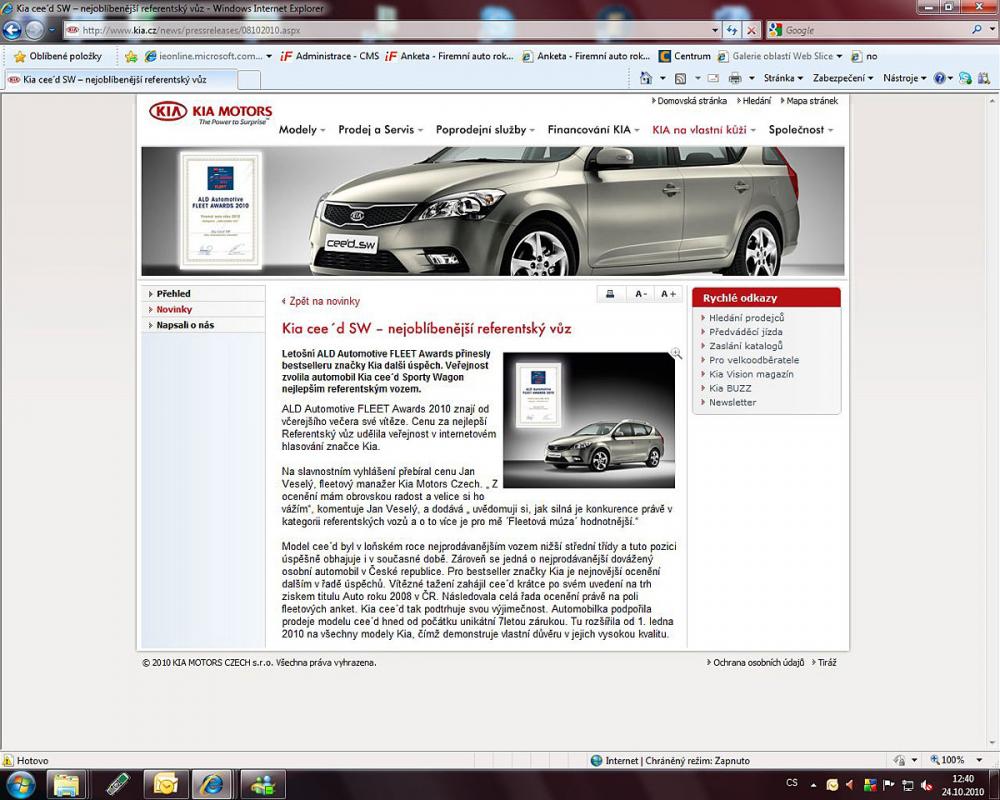
Task: Click Internet Explorer taskbar icon
Action: point(212,785)
